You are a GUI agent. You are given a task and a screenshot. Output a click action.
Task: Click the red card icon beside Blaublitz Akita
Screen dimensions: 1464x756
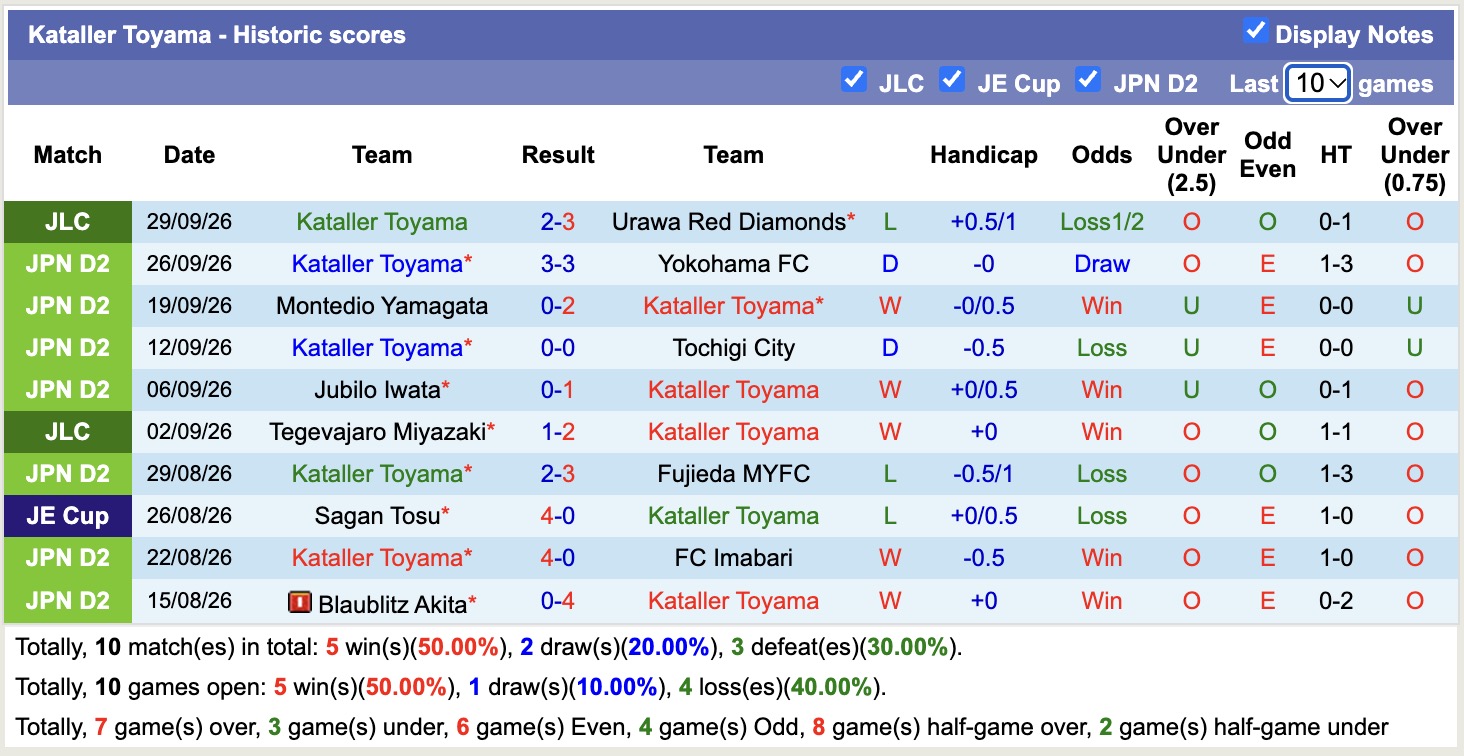coord(300,603)
